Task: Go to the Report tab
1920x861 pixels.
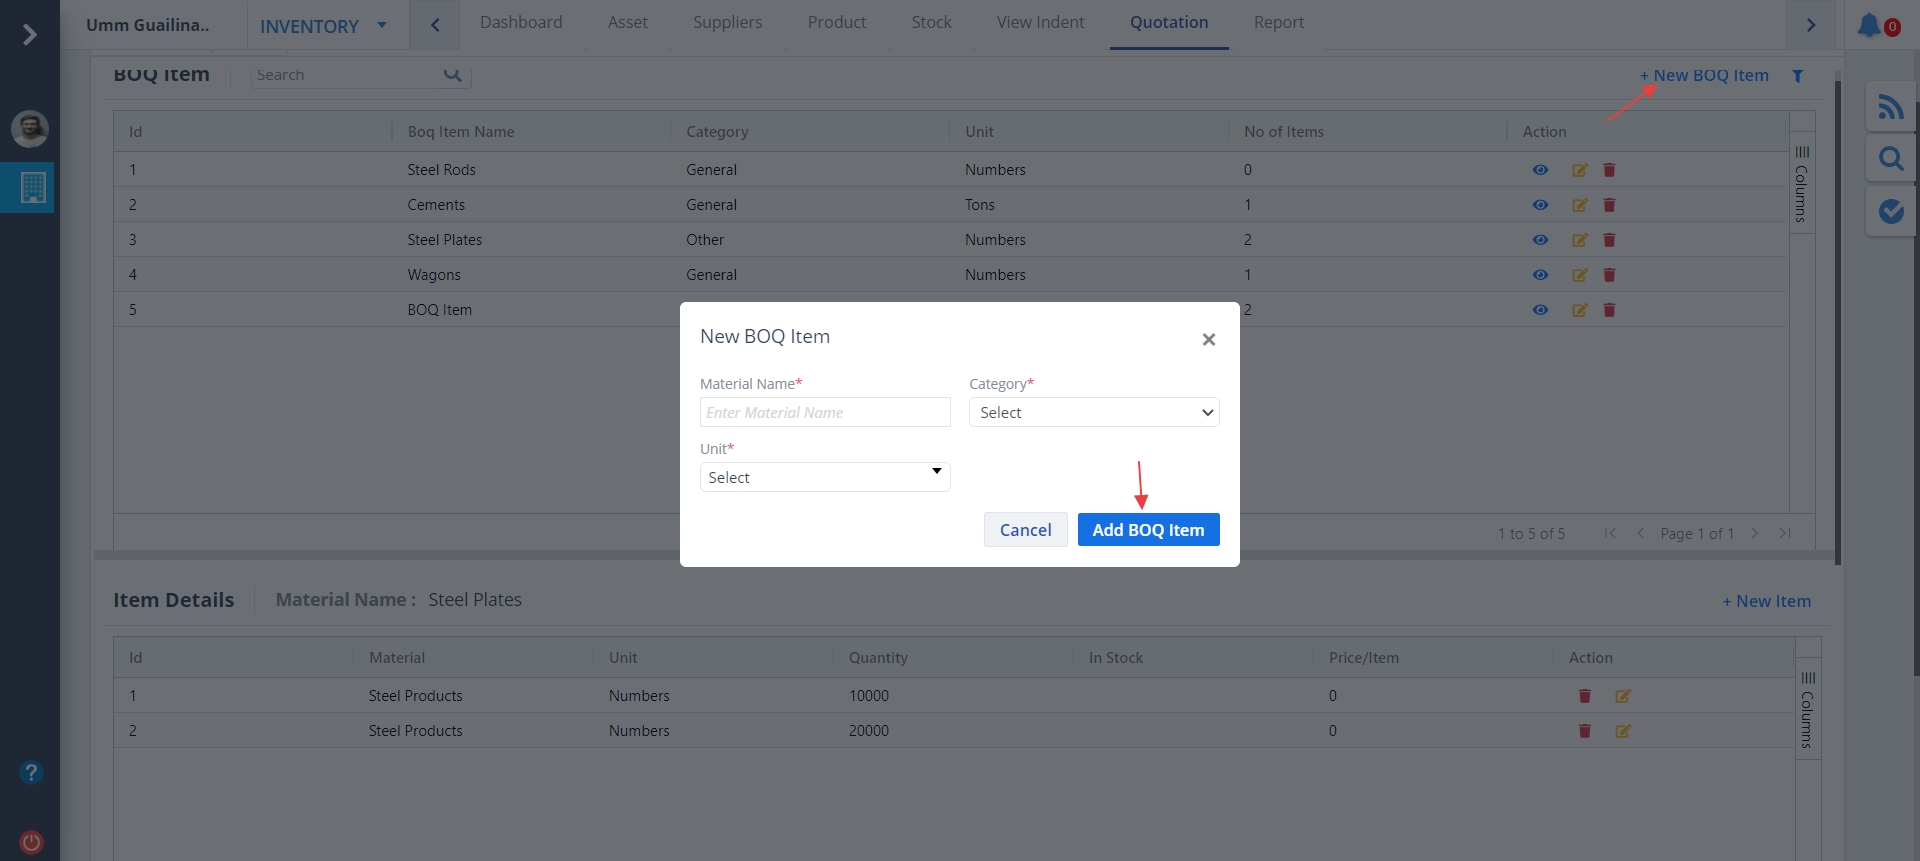Action: [1278, 23]
